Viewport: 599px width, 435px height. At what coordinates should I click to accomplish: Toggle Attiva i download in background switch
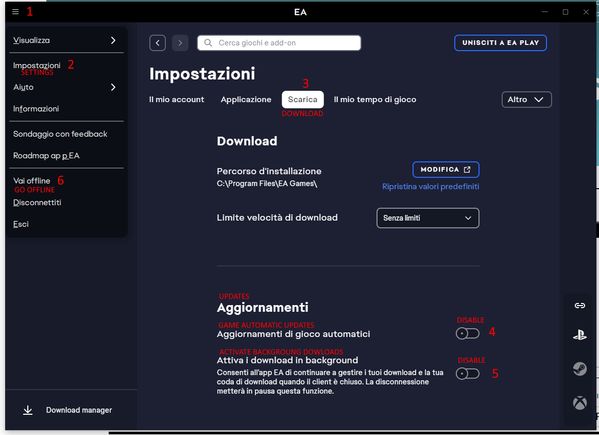pos(467,374)
